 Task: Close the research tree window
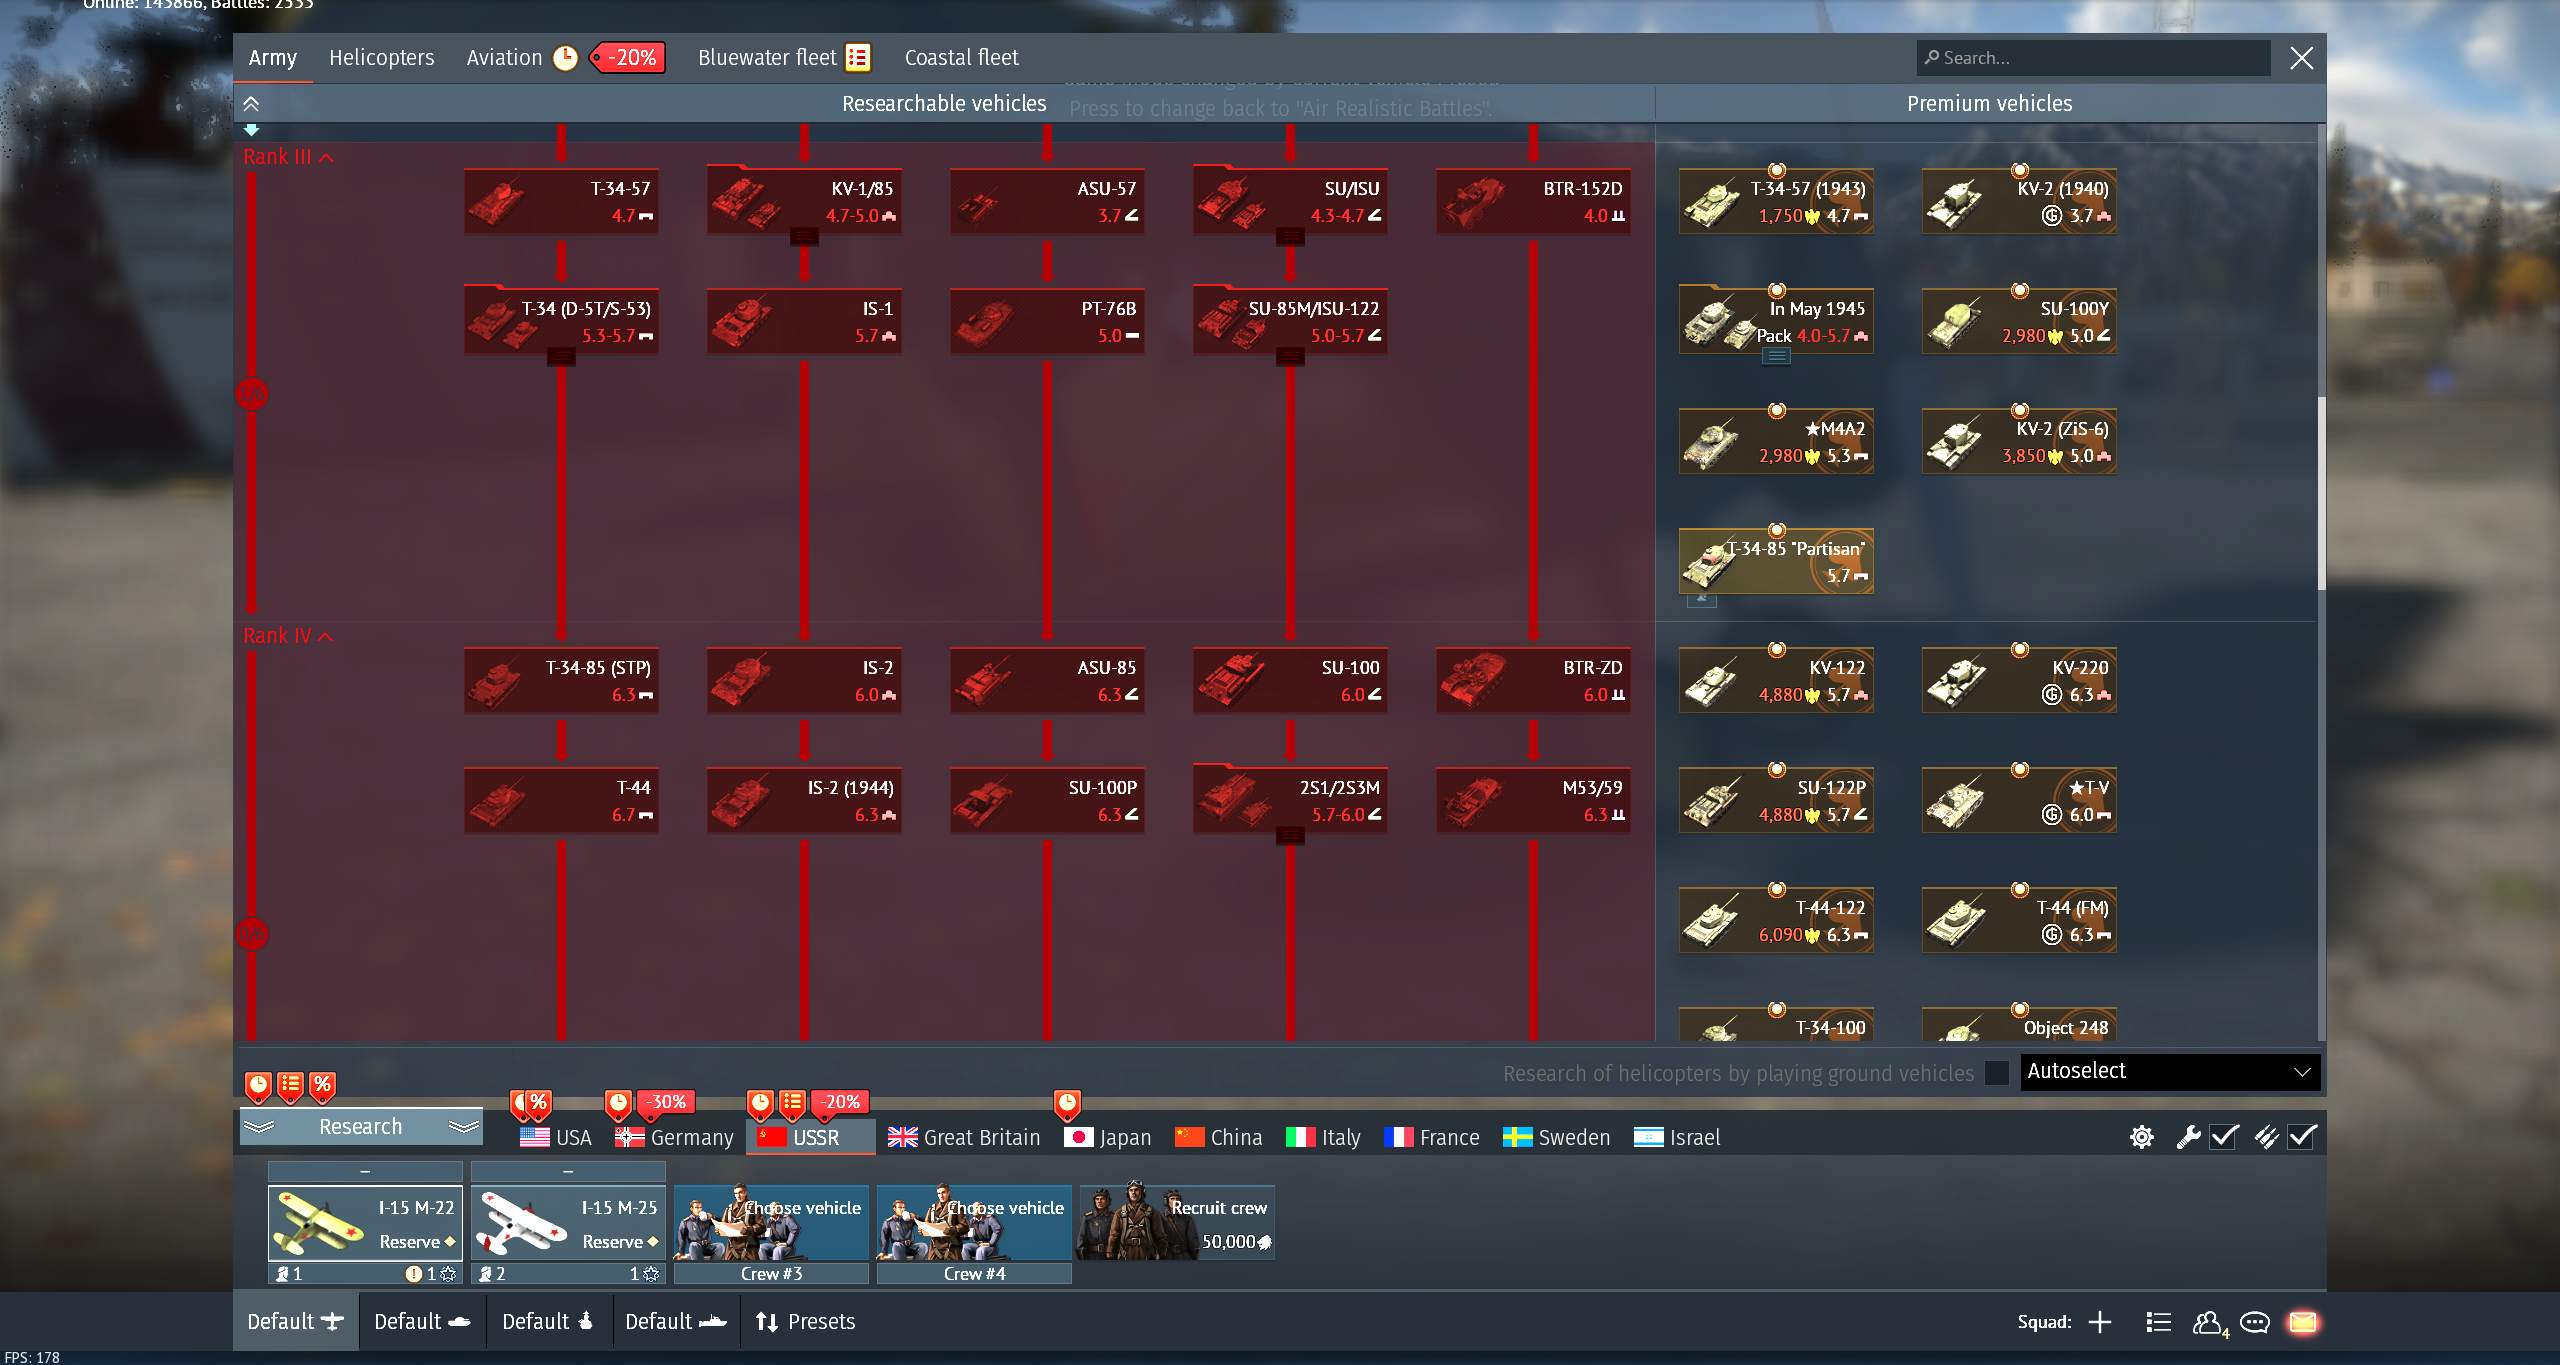2302,58
